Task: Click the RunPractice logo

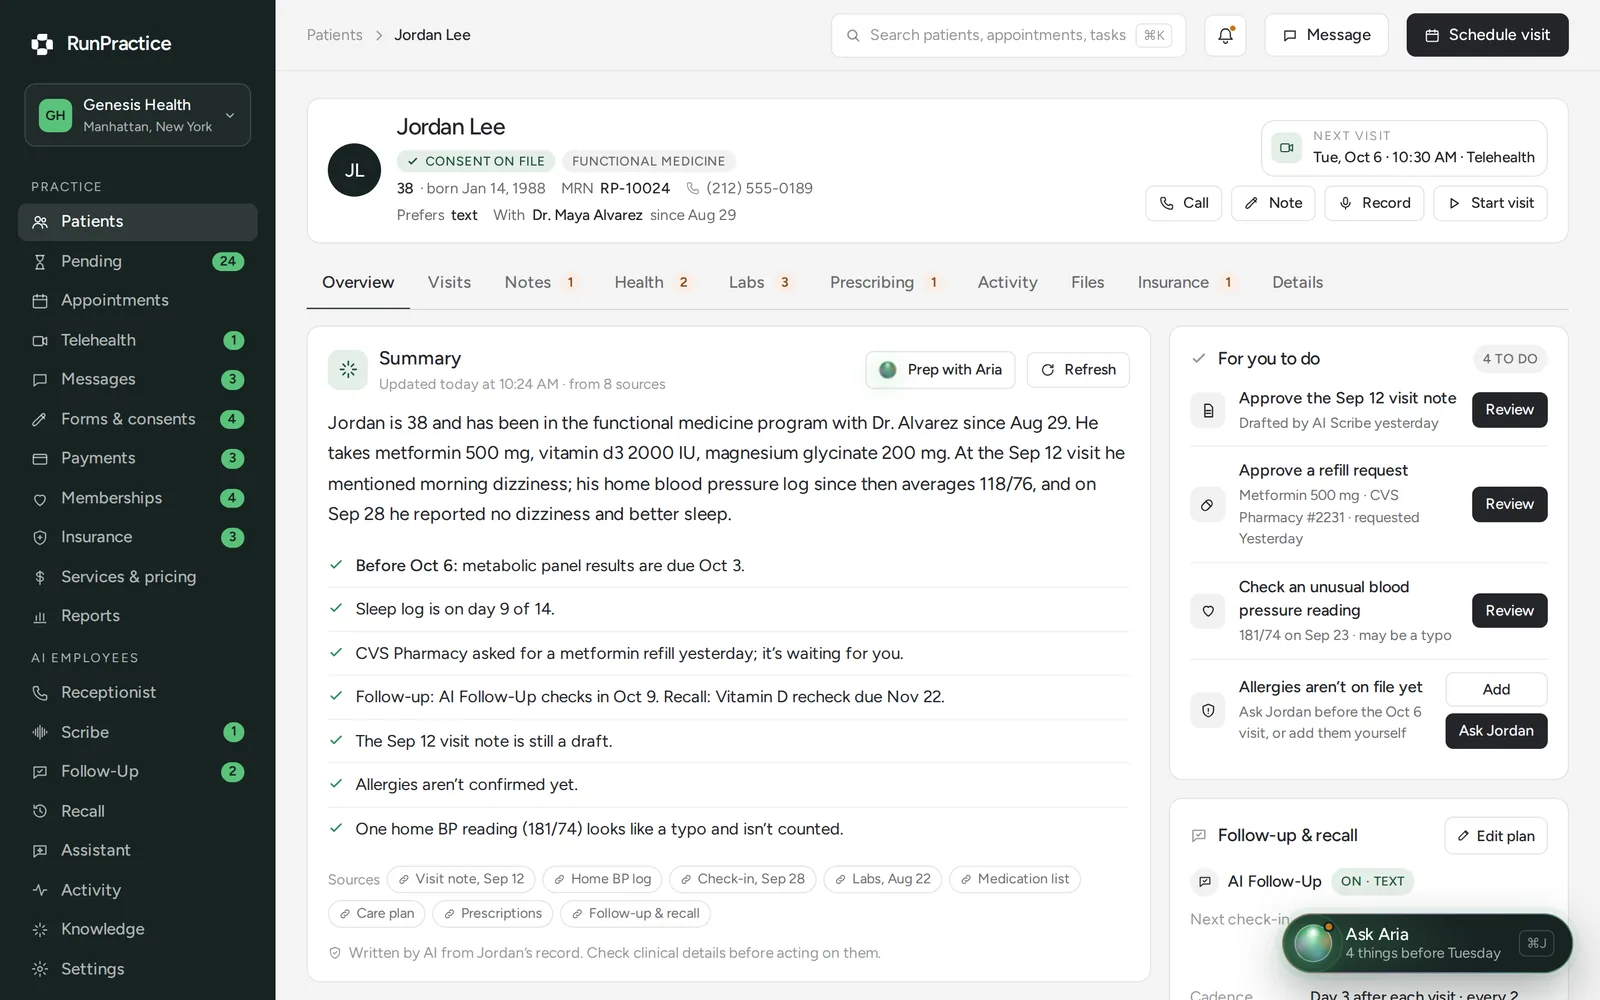Action: coord(101,43)
